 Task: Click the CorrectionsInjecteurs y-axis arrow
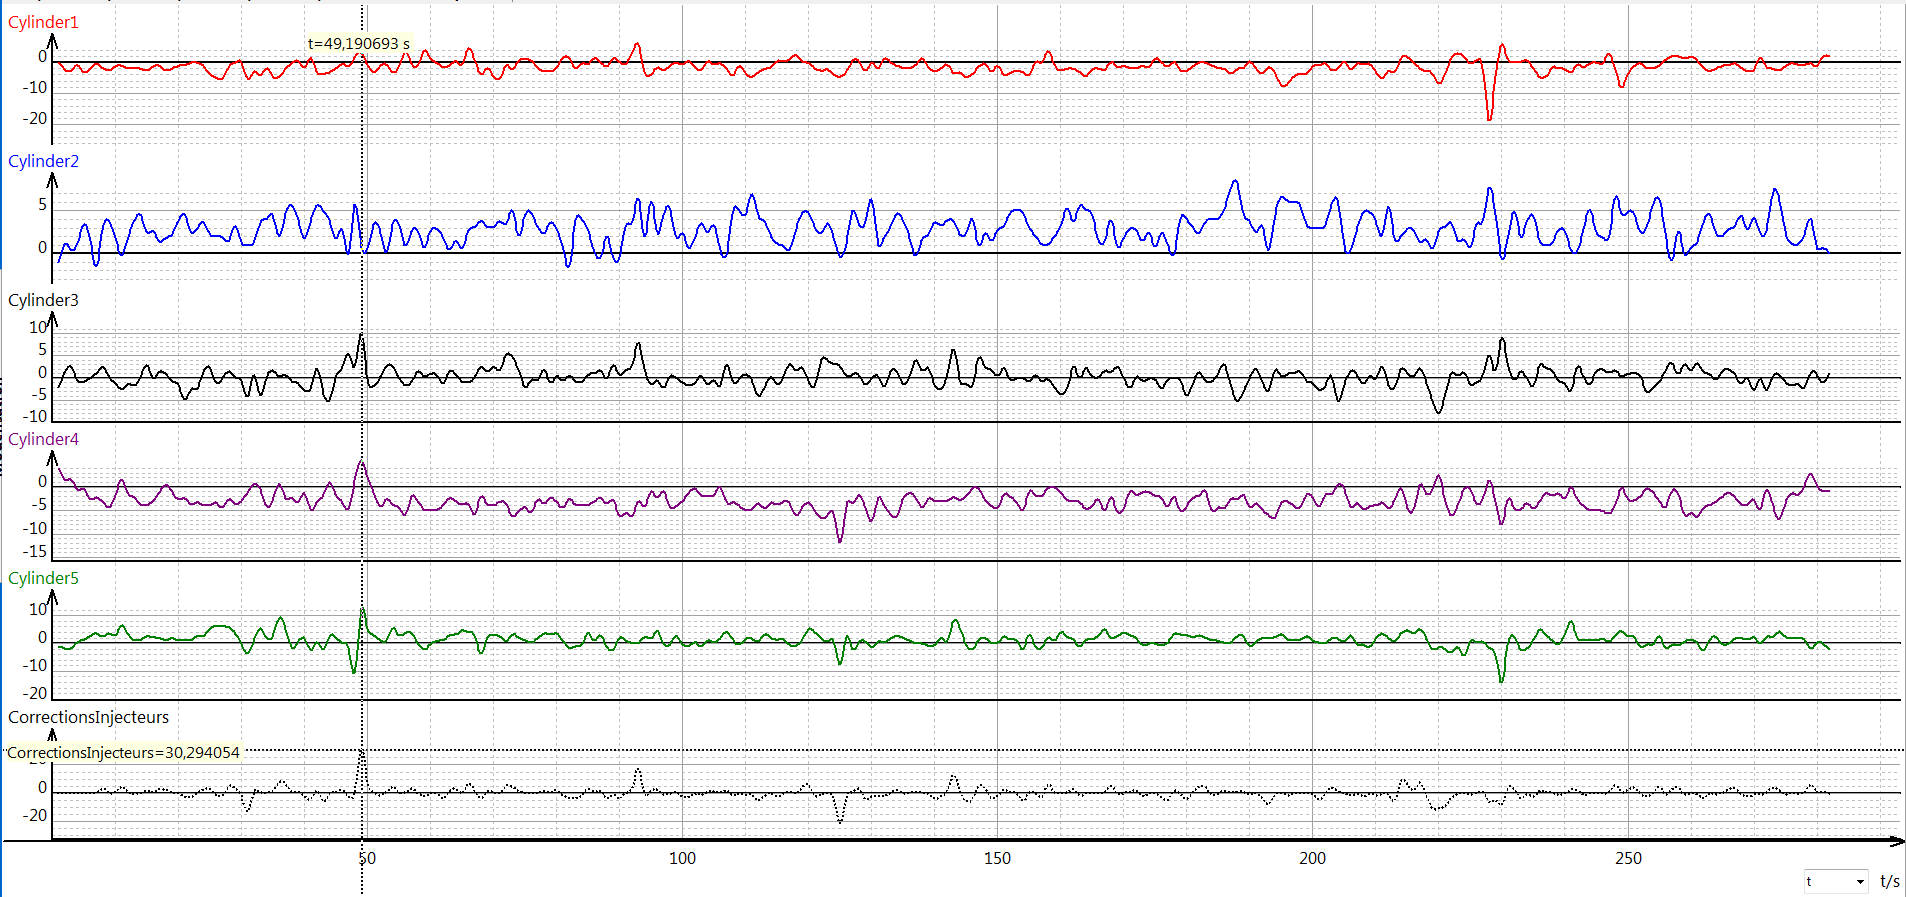coord(53,736)
